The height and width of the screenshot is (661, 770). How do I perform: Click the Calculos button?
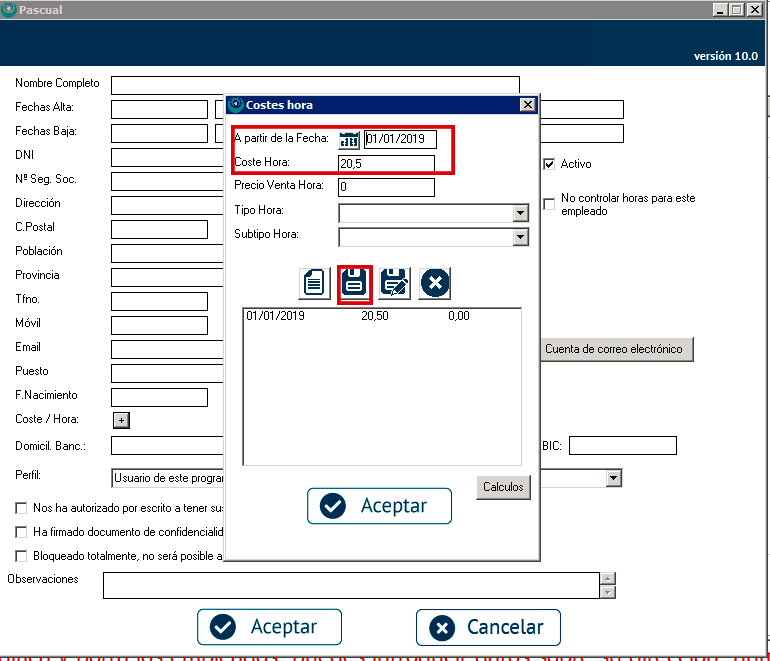pyautogui.click(x=503, y=487)
